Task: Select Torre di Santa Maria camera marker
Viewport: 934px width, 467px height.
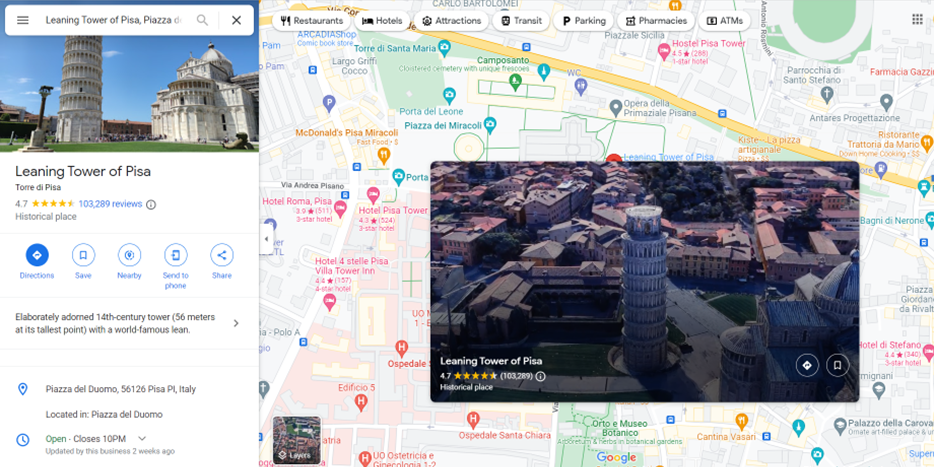Action: click(444, 48)
